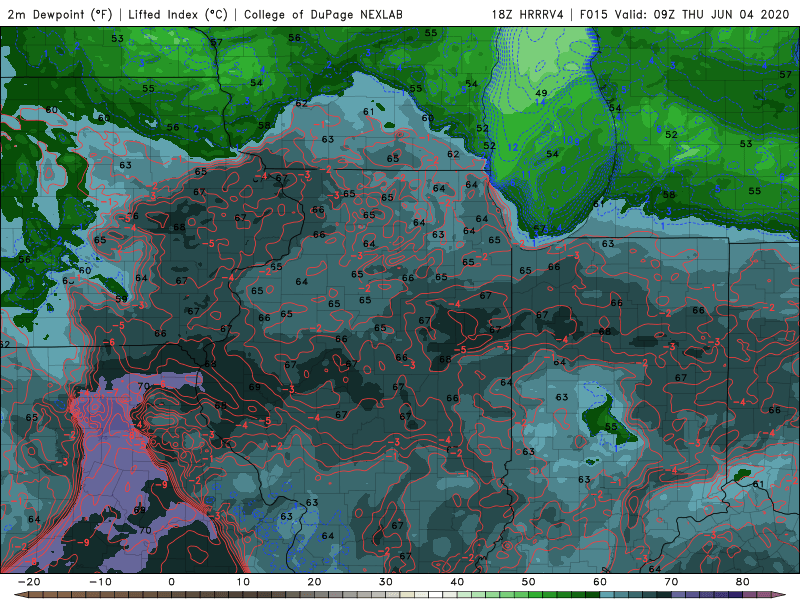Click the bright green colorbar segment at 50
The width and height of the screenshot is (800, 600).
[x=536, y=595]
